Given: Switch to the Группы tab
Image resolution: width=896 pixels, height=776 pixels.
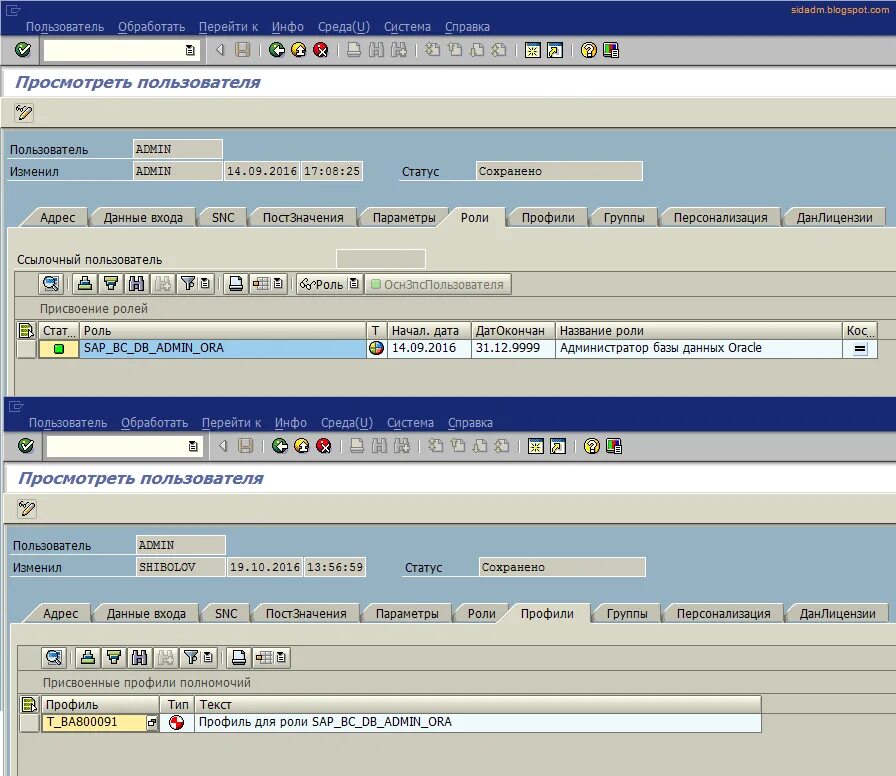Looking at the screenshot, I should [x=623, y=217].
